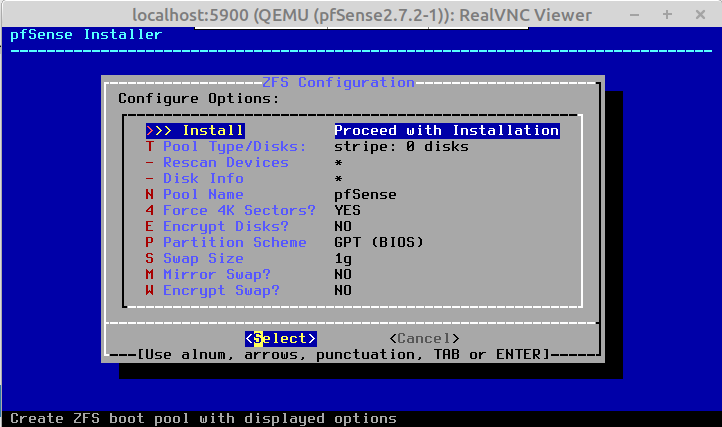Click the red 4 hotkey character

pyautogui.click(x=150, y=211)
